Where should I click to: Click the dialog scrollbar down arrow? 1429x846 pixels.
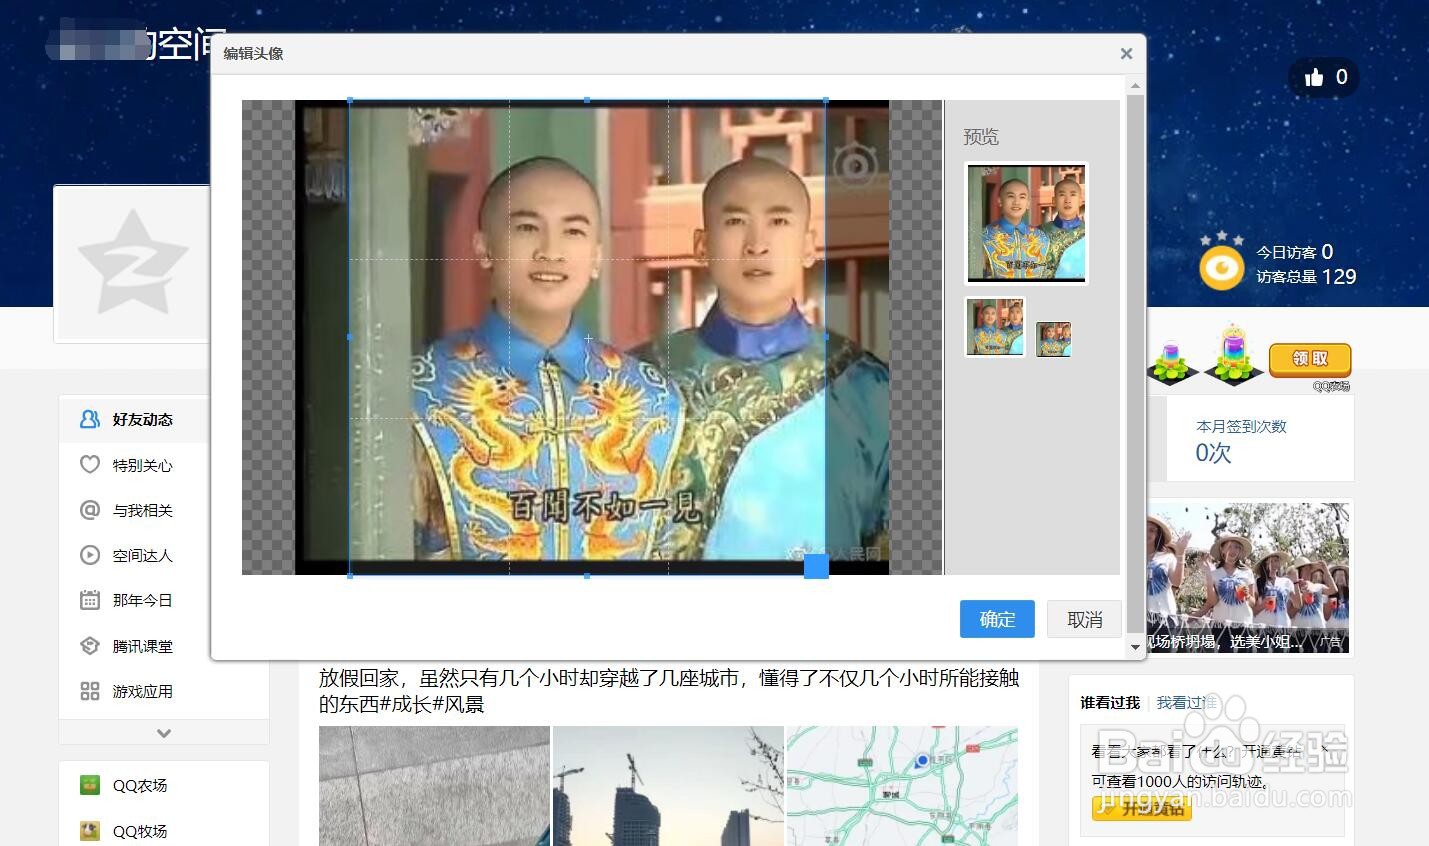[x=1134, y=647]
